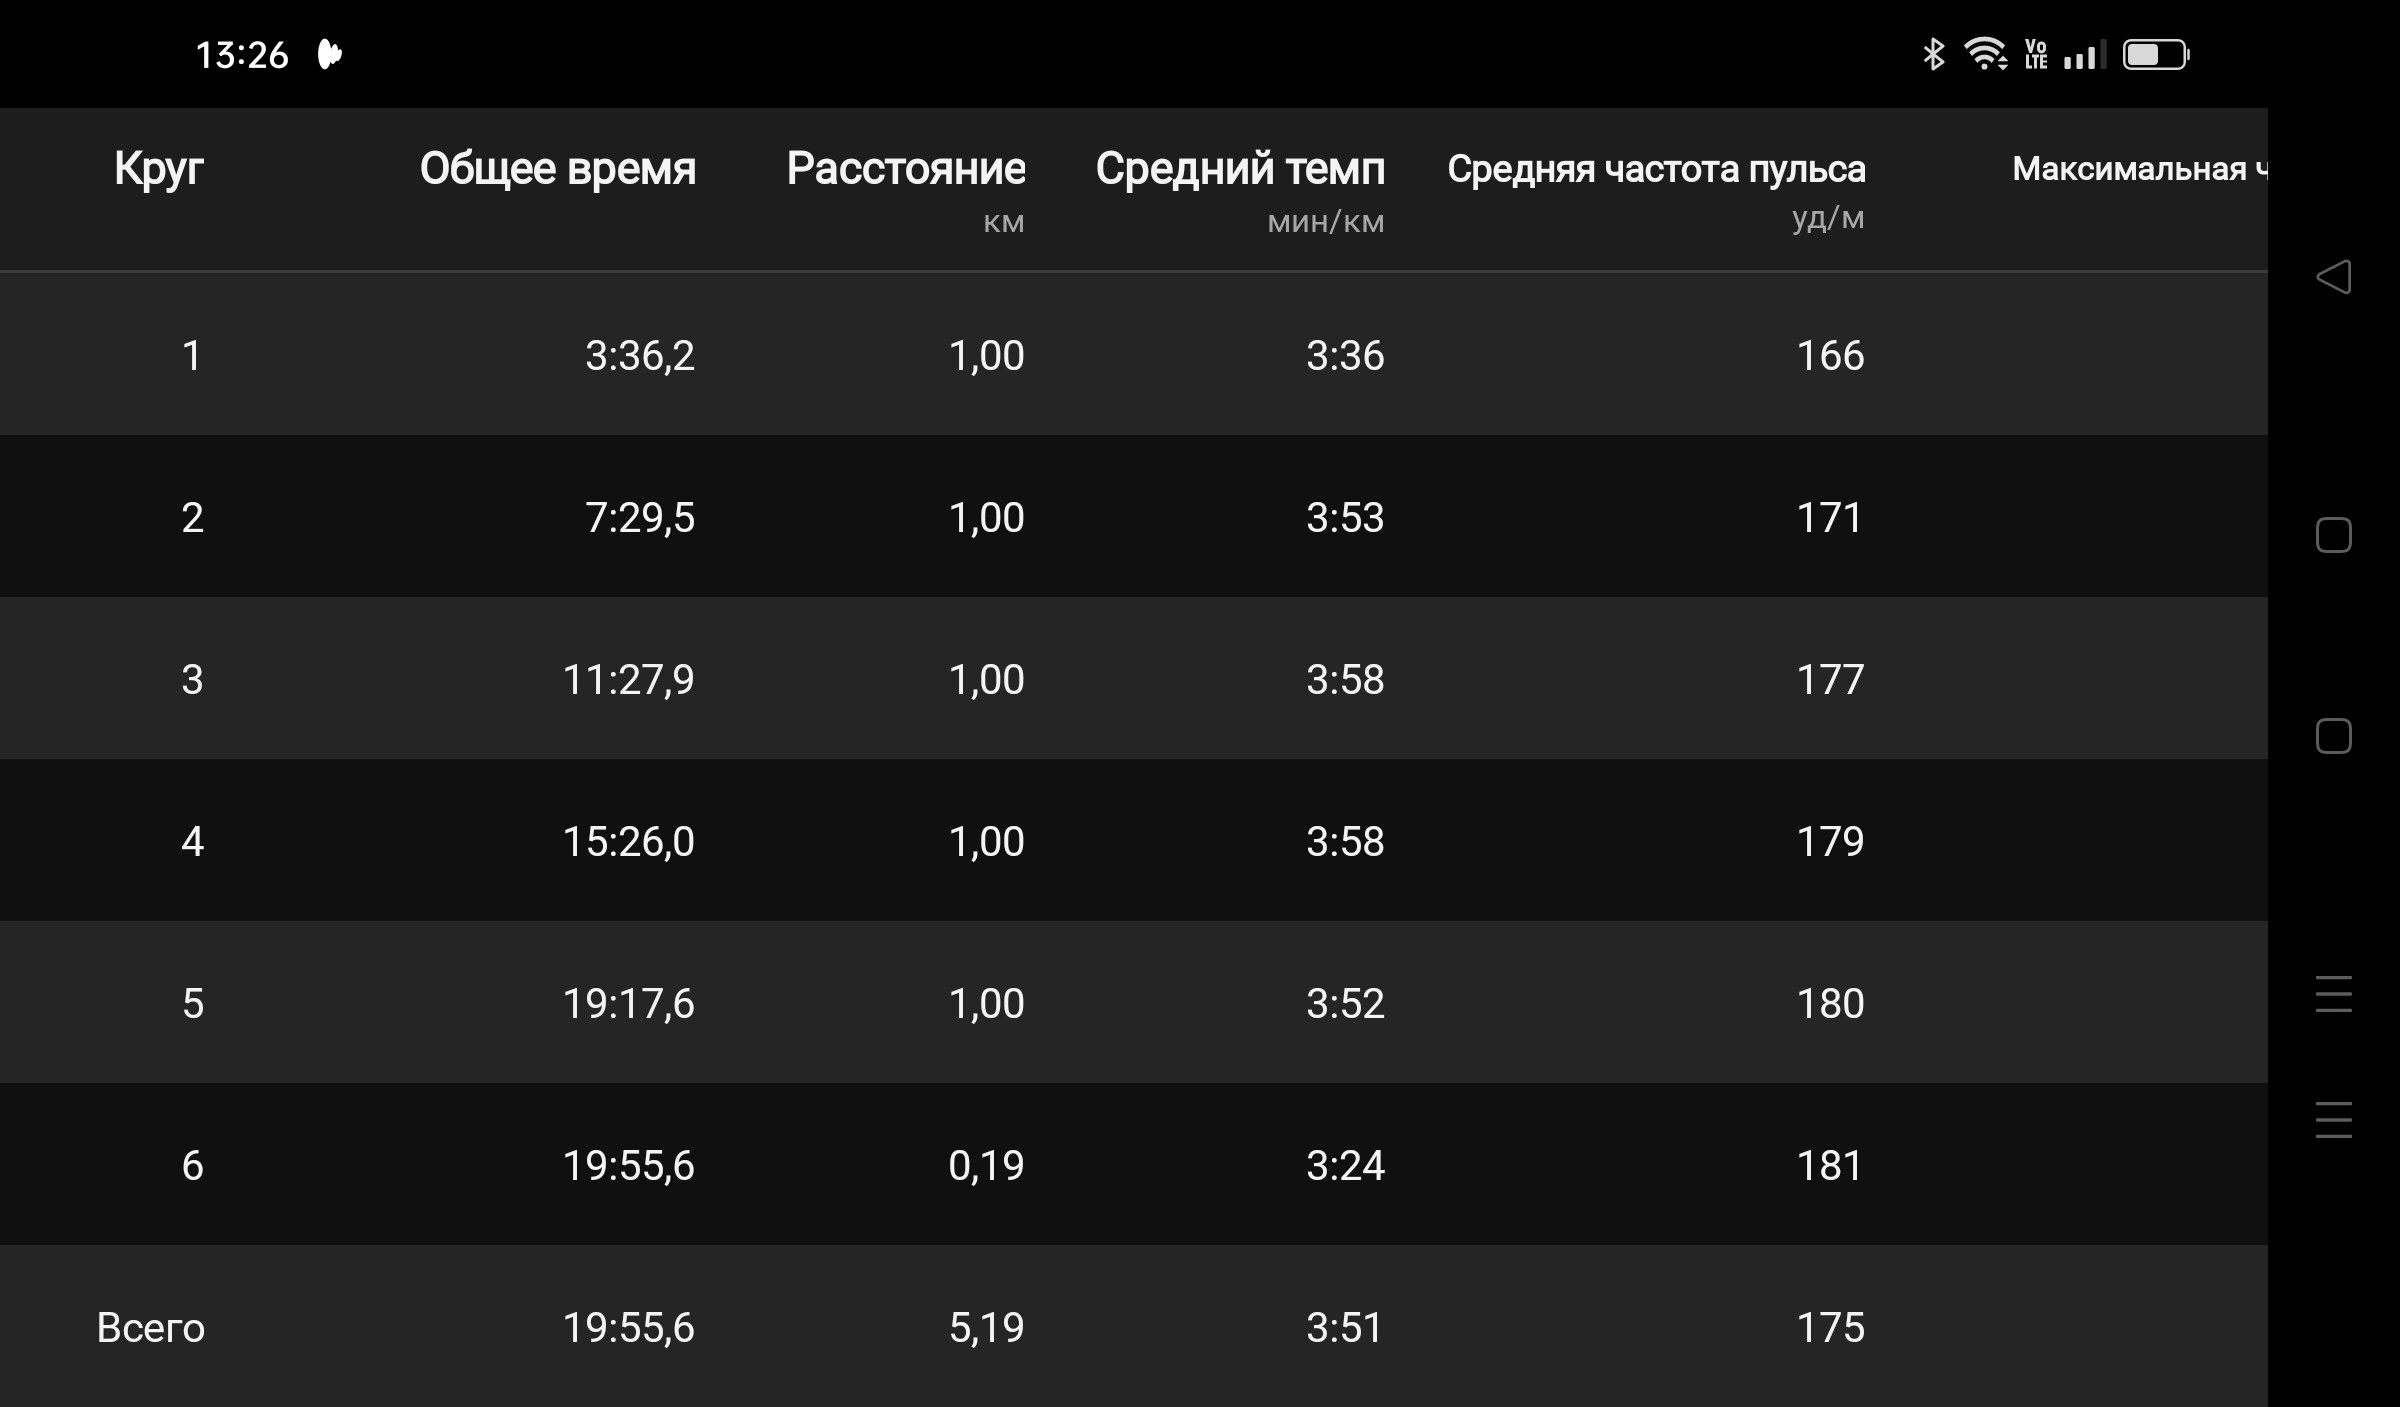2400x1407 pixels.
Task: Tap the Wi-Fi status icon
Action: point(1985,54)
